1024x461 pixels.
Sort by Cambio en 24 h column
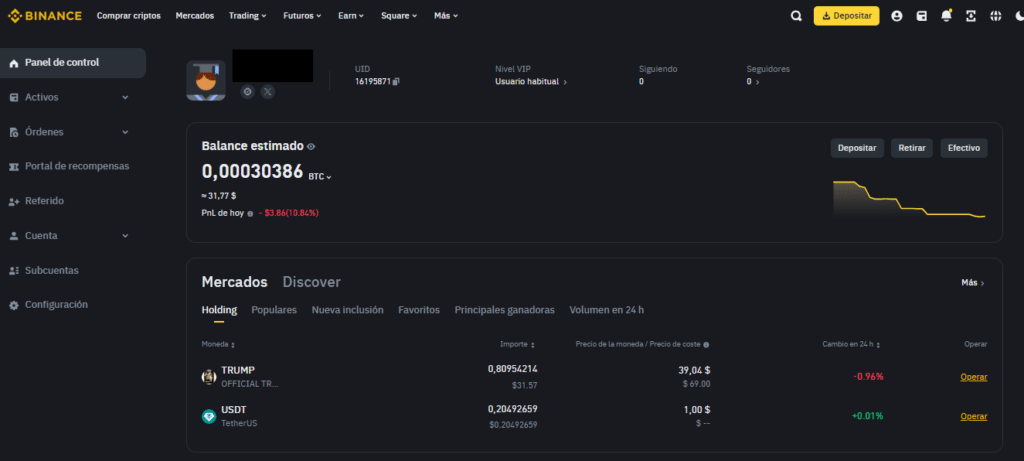(x=852, y=344)
